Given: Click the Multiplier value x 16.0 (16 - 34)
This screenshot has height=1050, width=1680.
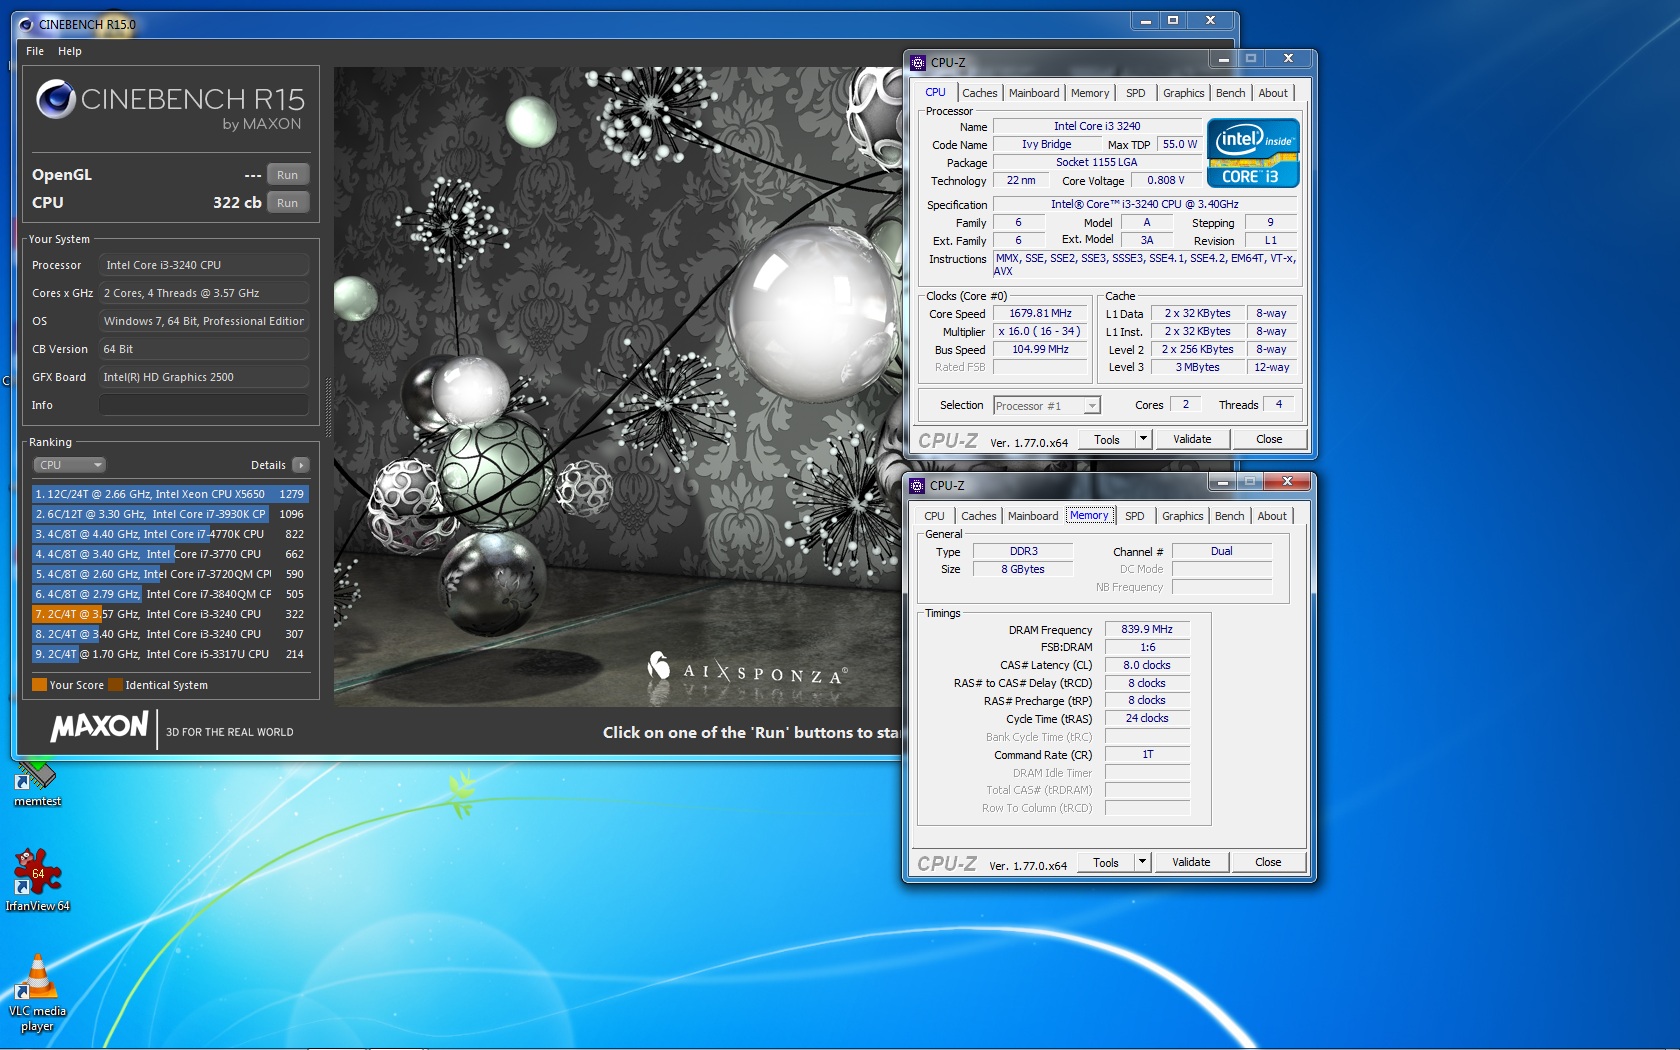Looking at the screenshot, I should click(1040, 331).
